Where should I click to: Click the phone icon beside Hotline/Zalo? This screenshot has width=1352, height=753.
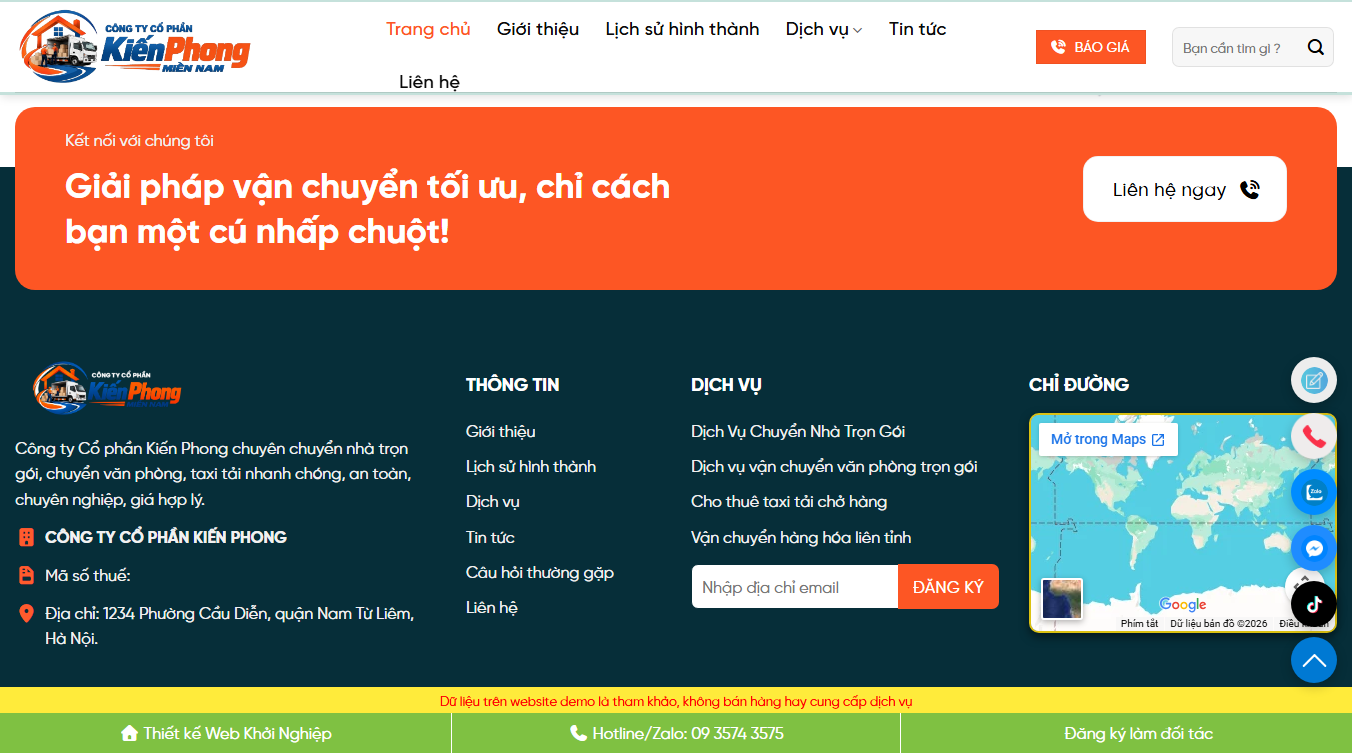point(578,734)
